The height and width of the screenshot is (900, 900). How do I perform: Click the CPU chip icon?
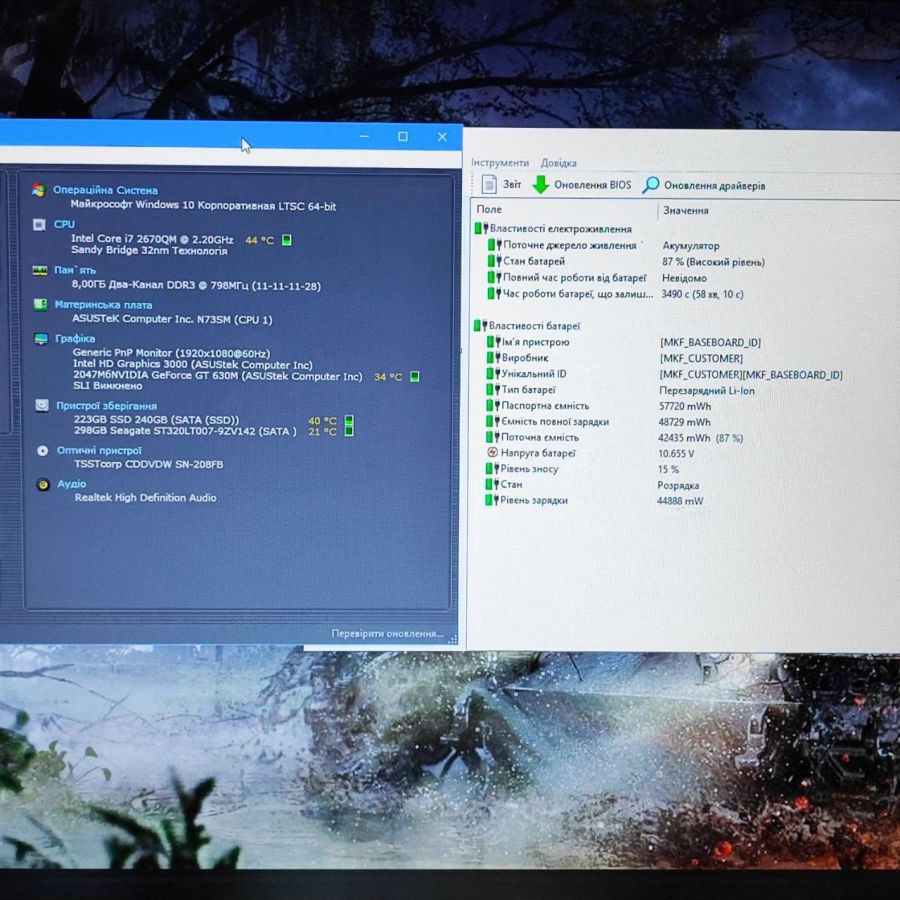[39, 224]
